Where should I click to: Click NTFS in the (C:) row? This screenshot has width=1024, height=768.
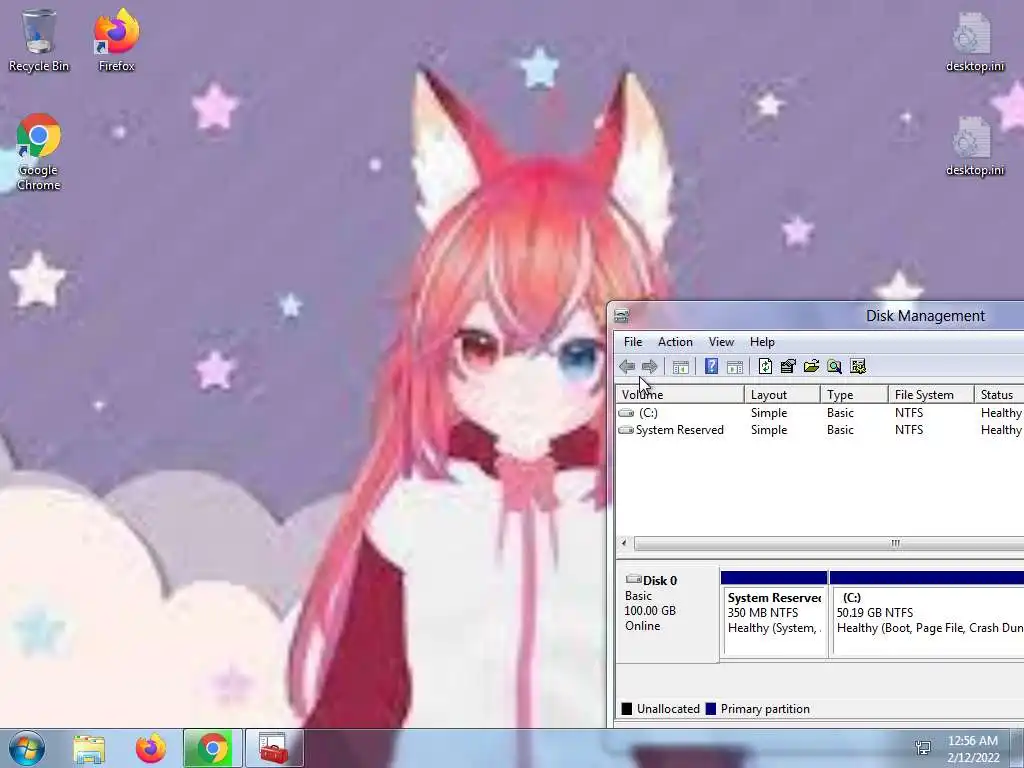coord(909,413)
